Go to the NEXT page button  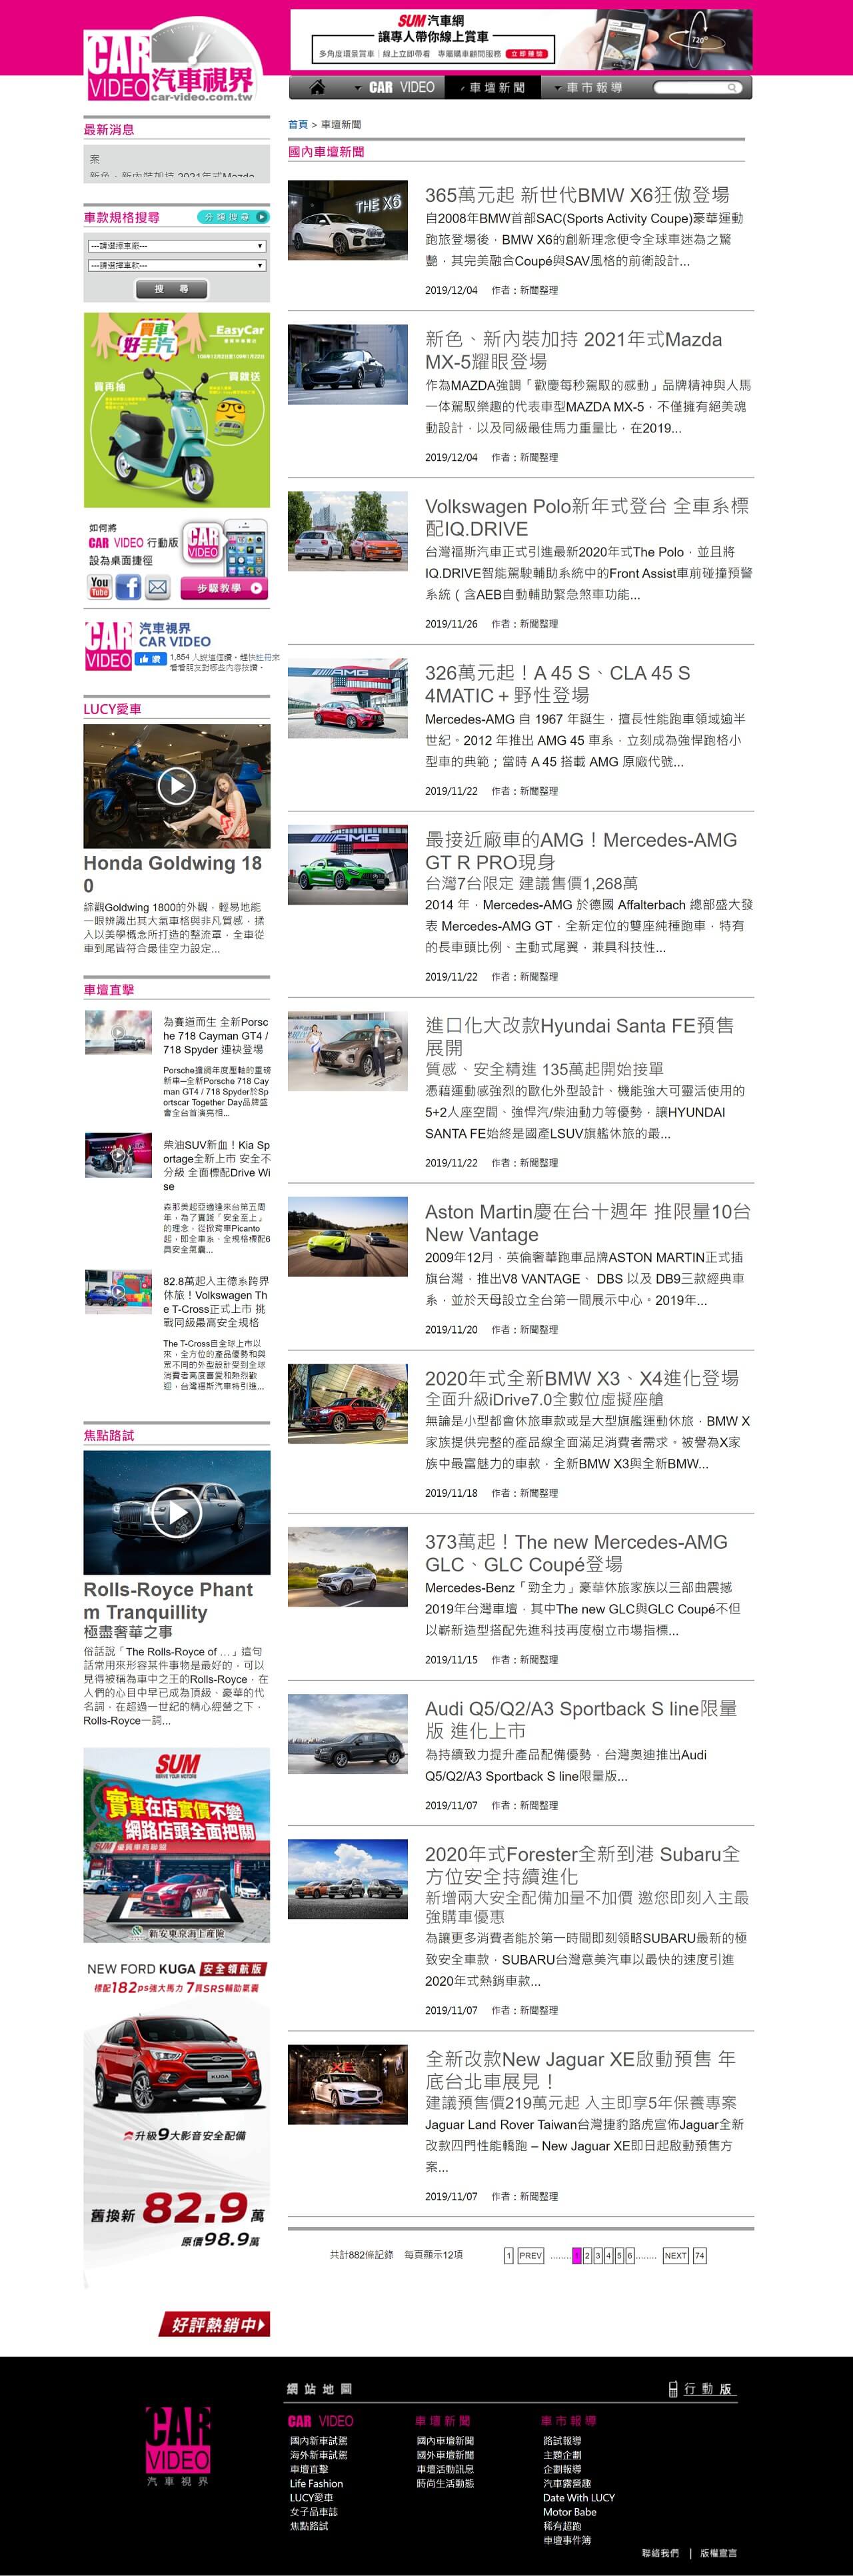676,2255
